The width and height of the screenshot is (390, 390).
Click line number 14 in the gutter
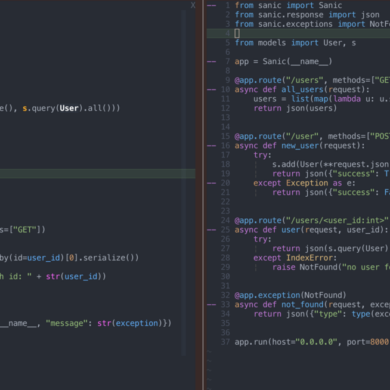click(x=225, y=127)
